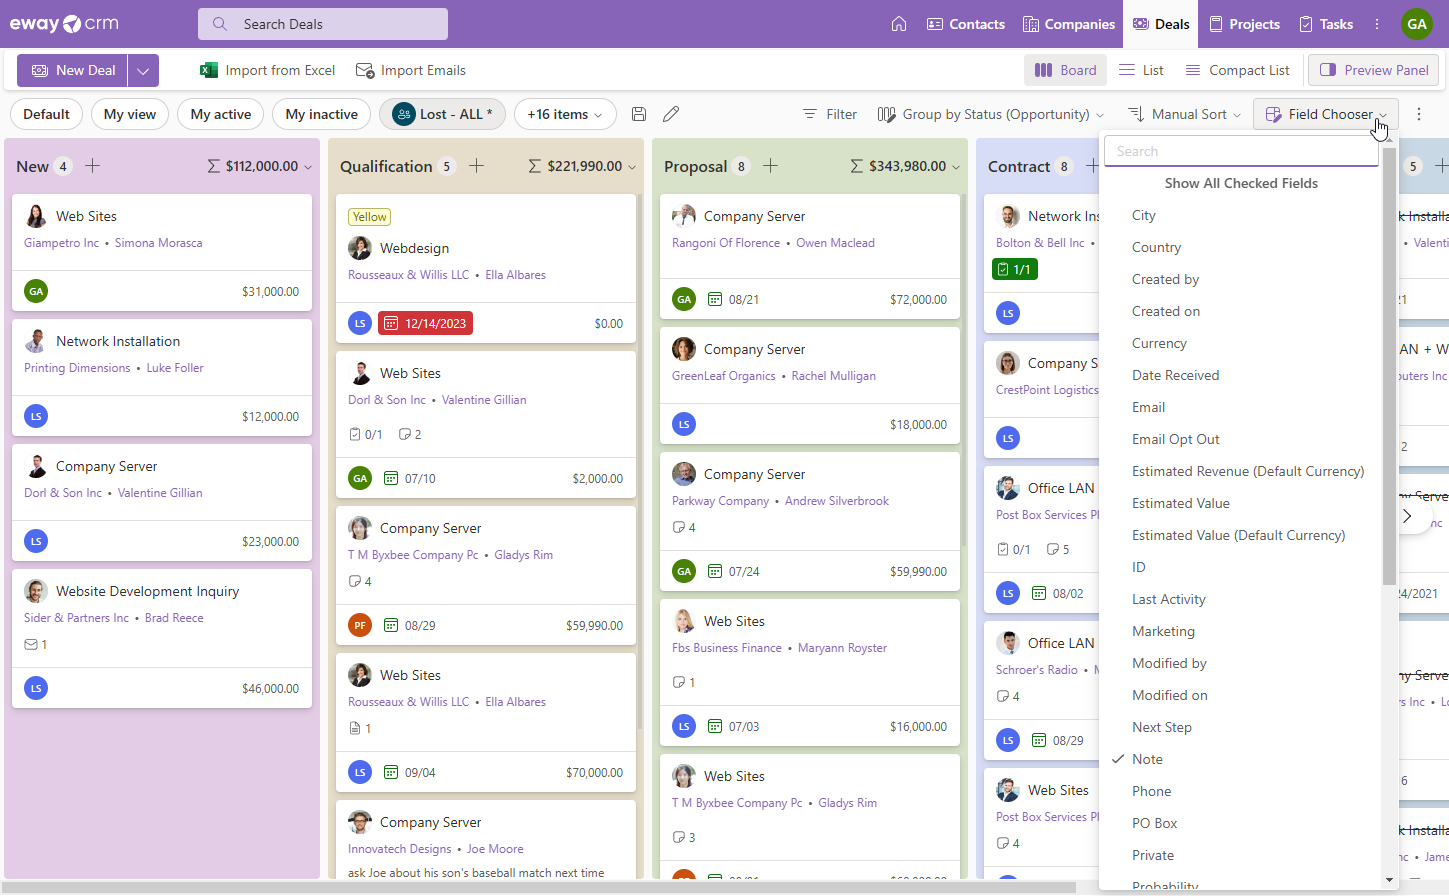Click the Field Chooser list scrollbar
Screen dimensions: 1449x896
pos(1389,367)
